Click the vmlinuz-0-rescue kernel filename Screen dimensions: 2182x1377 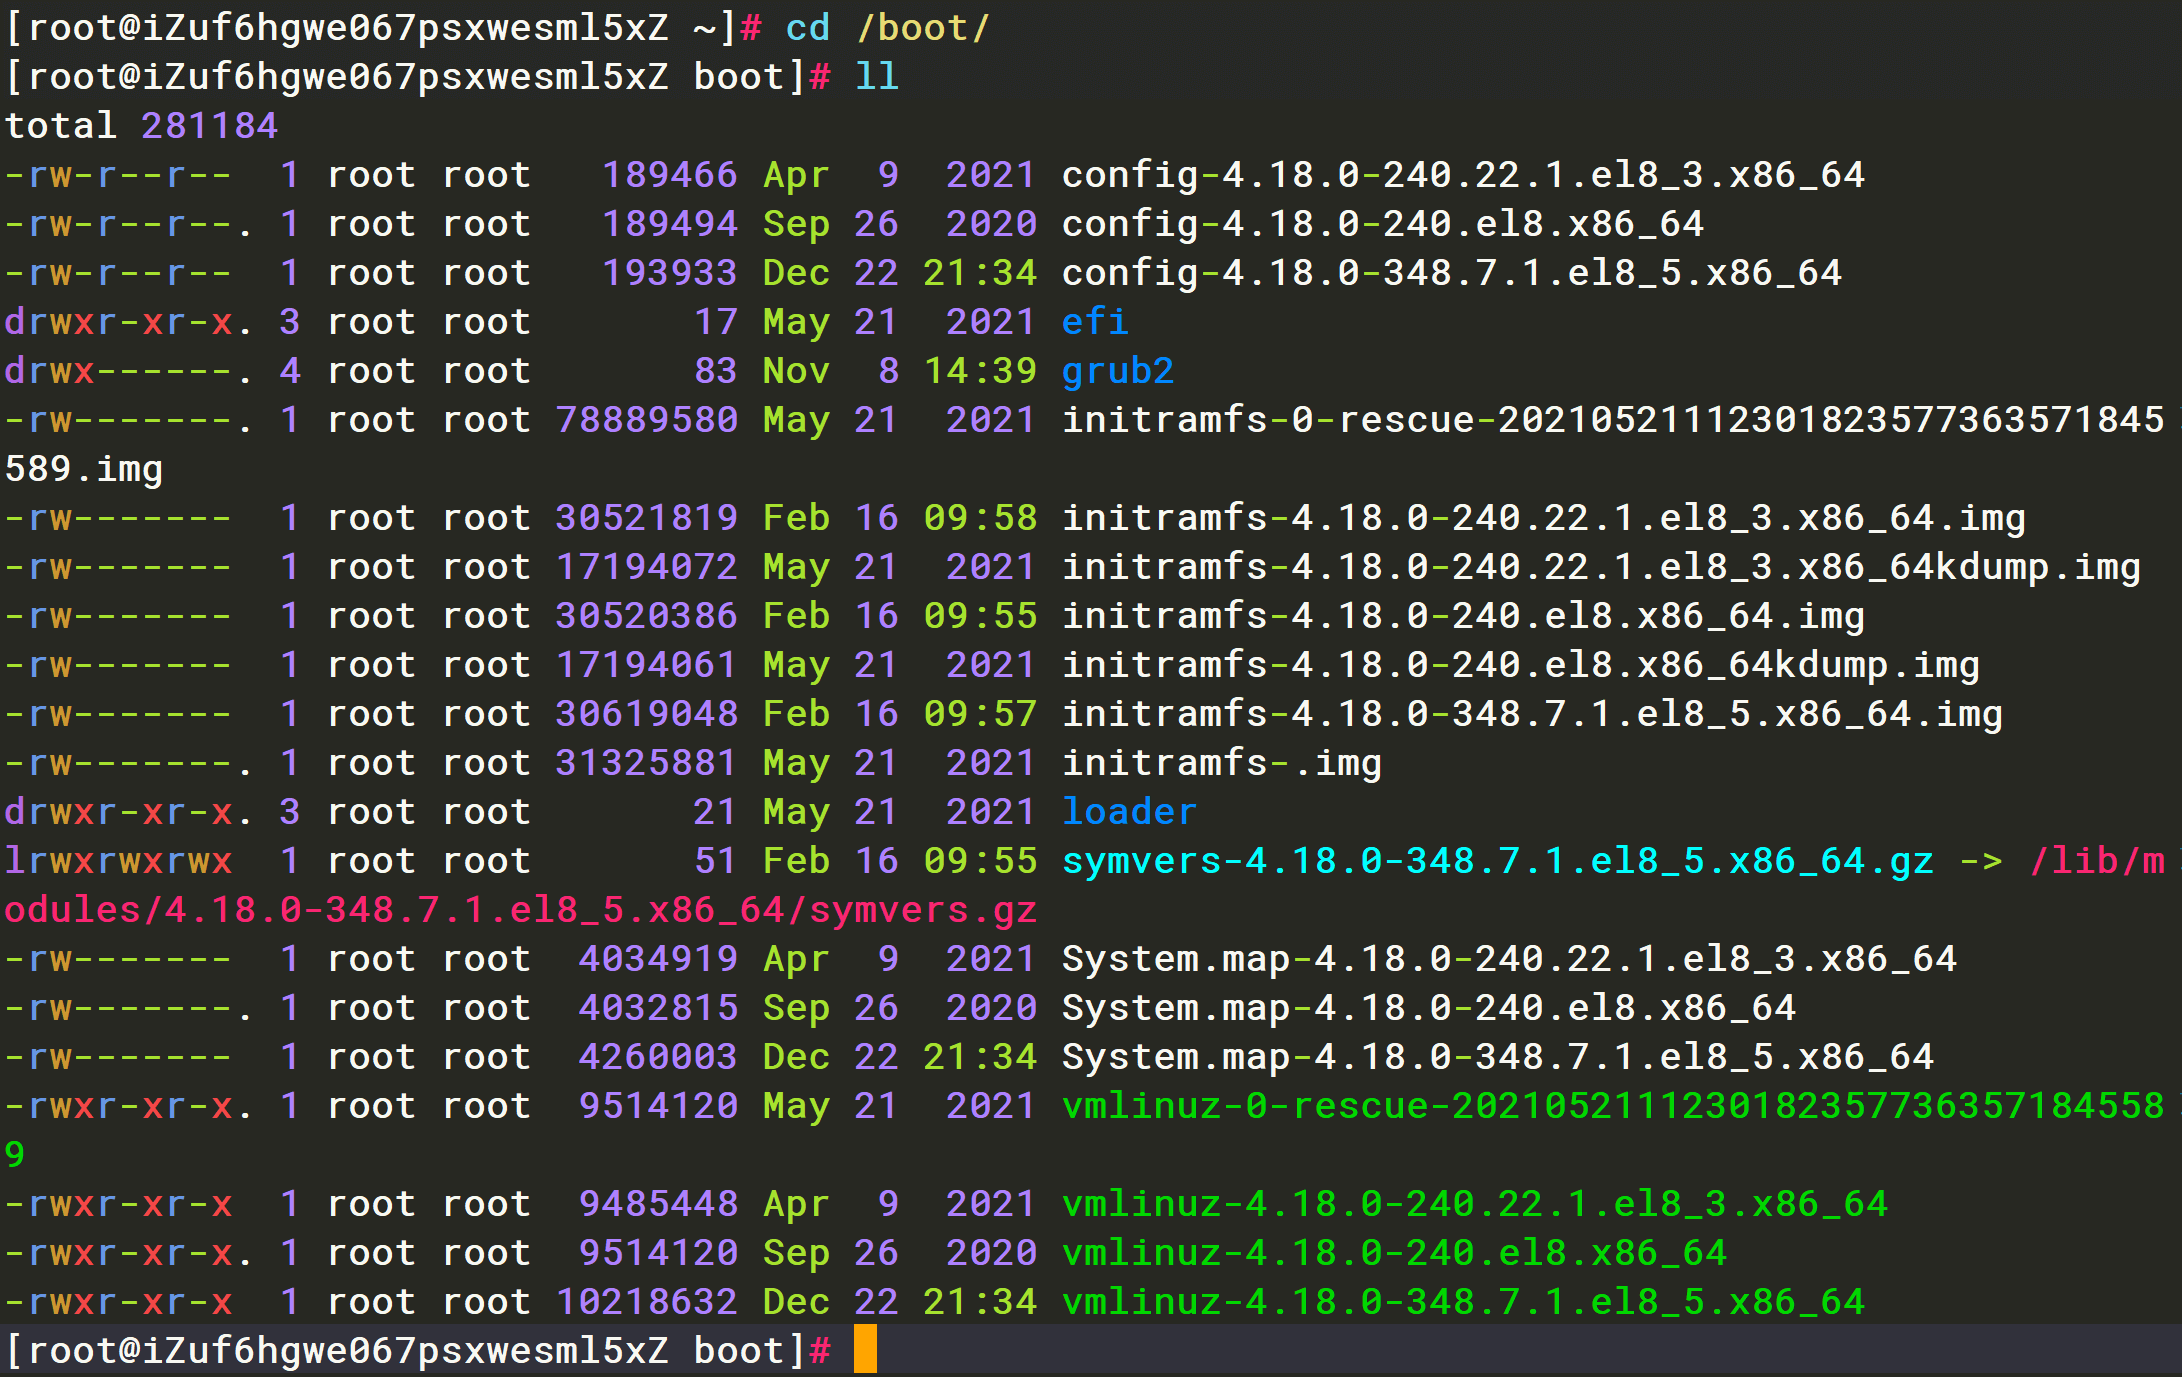pos(1612,1105)
